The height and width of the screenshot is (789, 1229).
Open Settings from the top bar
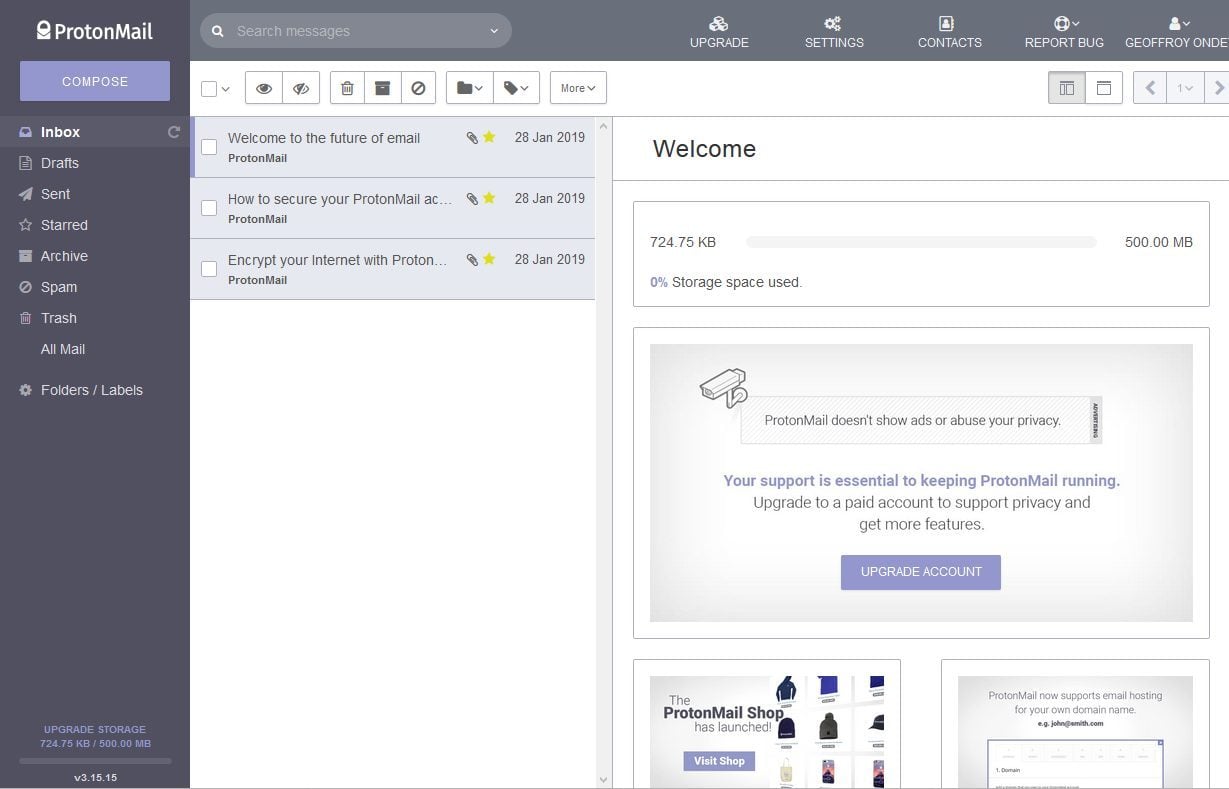[834, 32]
